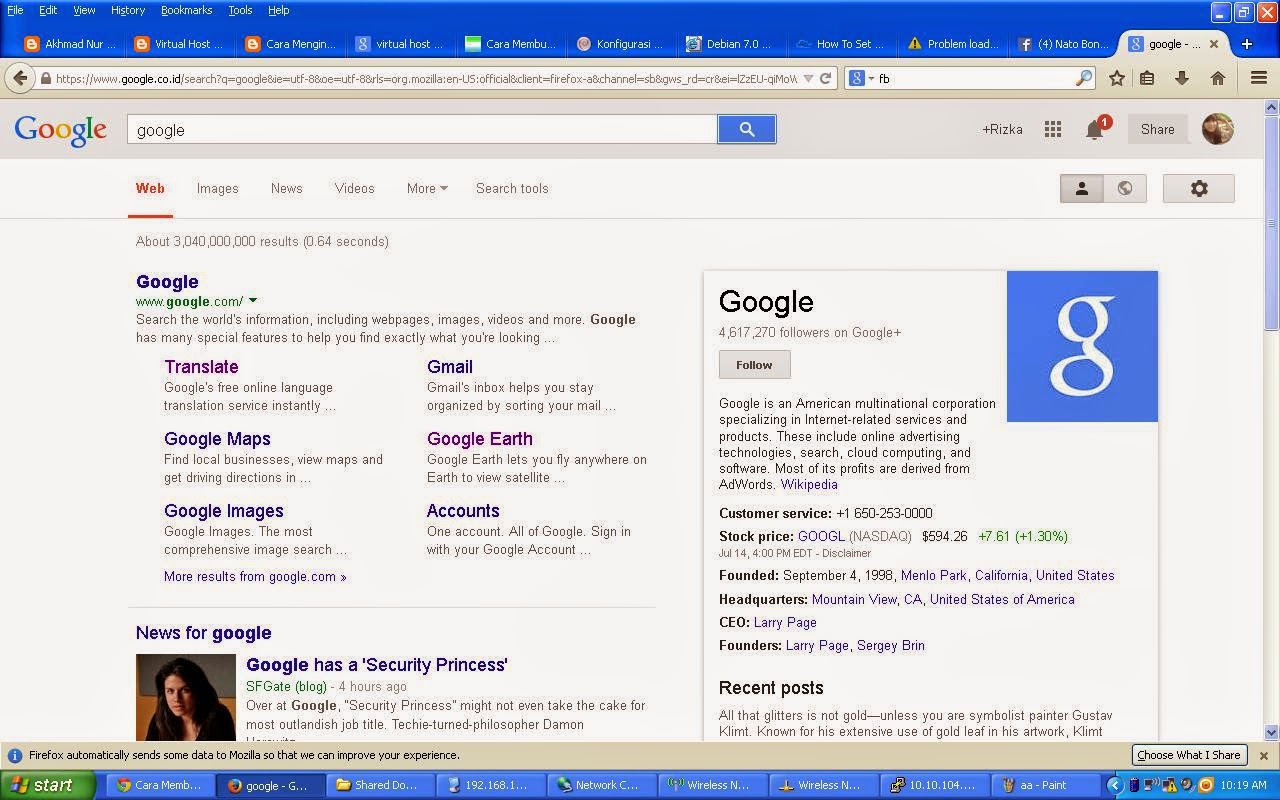Open the search settings gear icon
This screenshot has width=1280, height=800.
click(x=1199, y=188)
